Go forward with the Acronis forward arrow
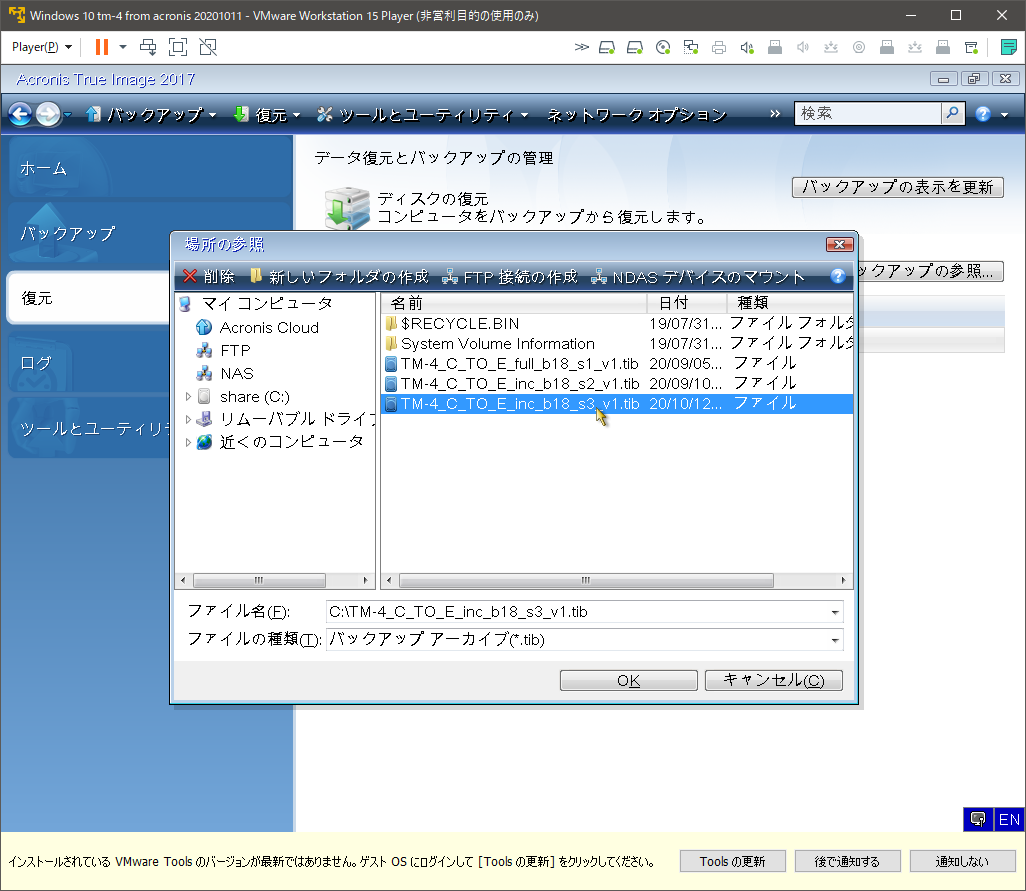Viewport: 1026px width, 891px height. point(48,114)
